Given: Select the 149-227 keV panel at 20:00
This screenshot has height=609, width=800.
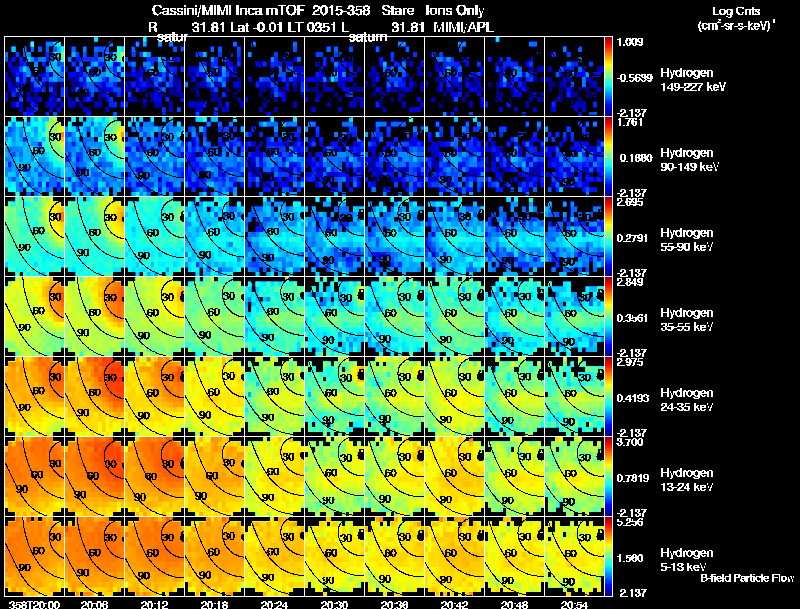Looking at the screenshot, I should pyautogui.click(x=34, y=77).
